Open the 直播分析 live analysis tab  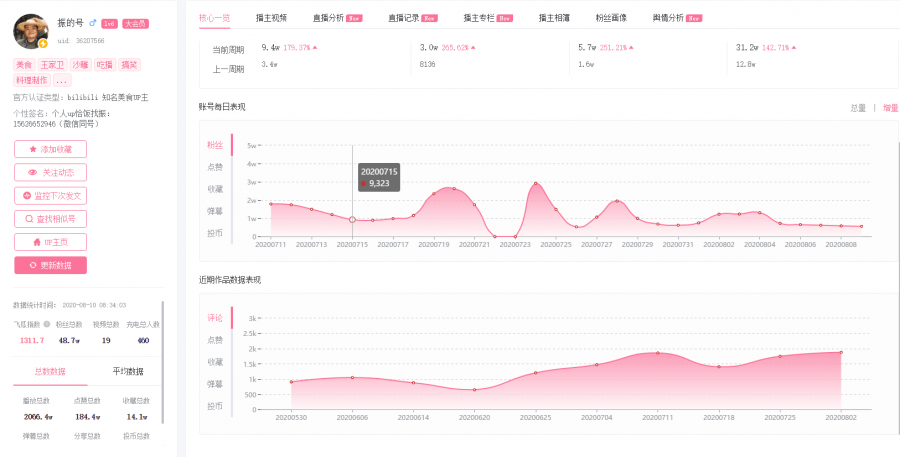tap(338, 18)
